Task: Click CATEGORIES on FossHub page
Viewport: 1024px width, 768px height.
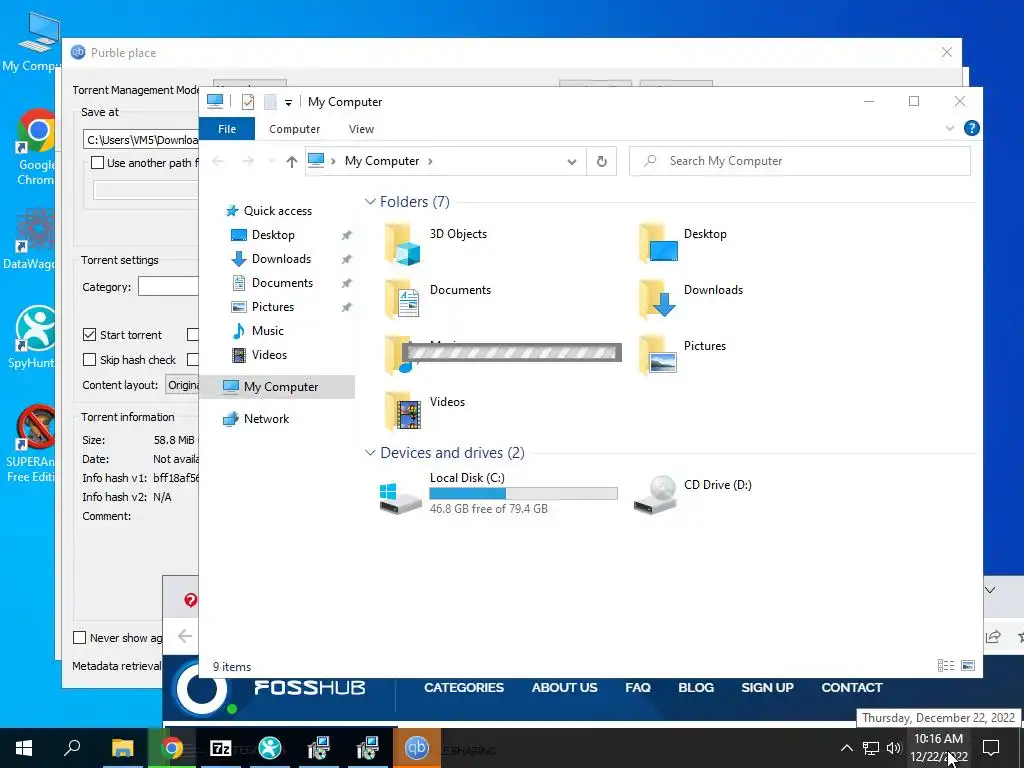Action: (464, 688)
